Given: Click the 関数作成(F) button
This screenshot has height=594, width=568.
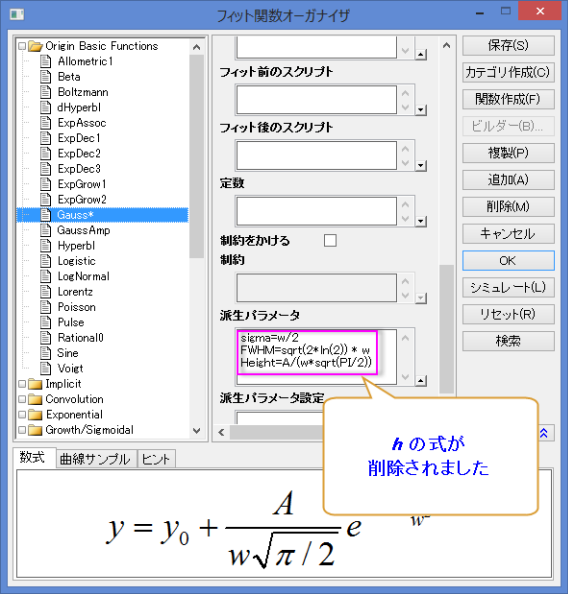Looking at the screenshot, I should point(508,99).
